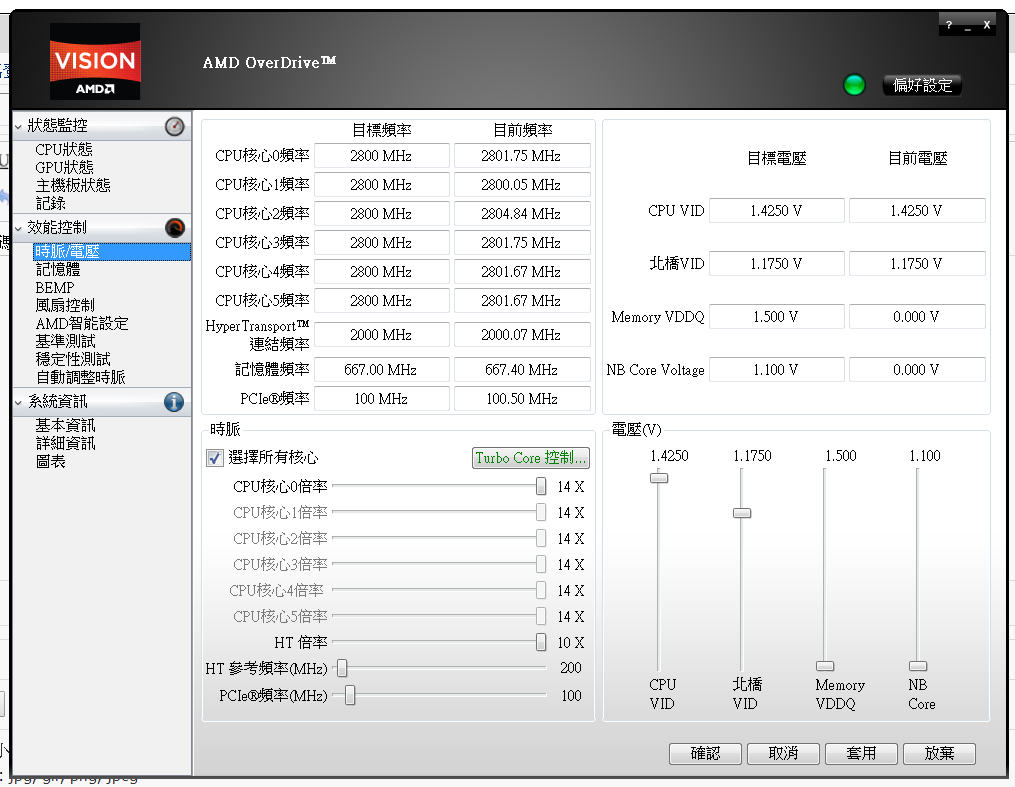Open 主機板狀態 in the sidebar
Image resolution: width=1015 pixels, height=787 pixels.
[x=72, y=185]
